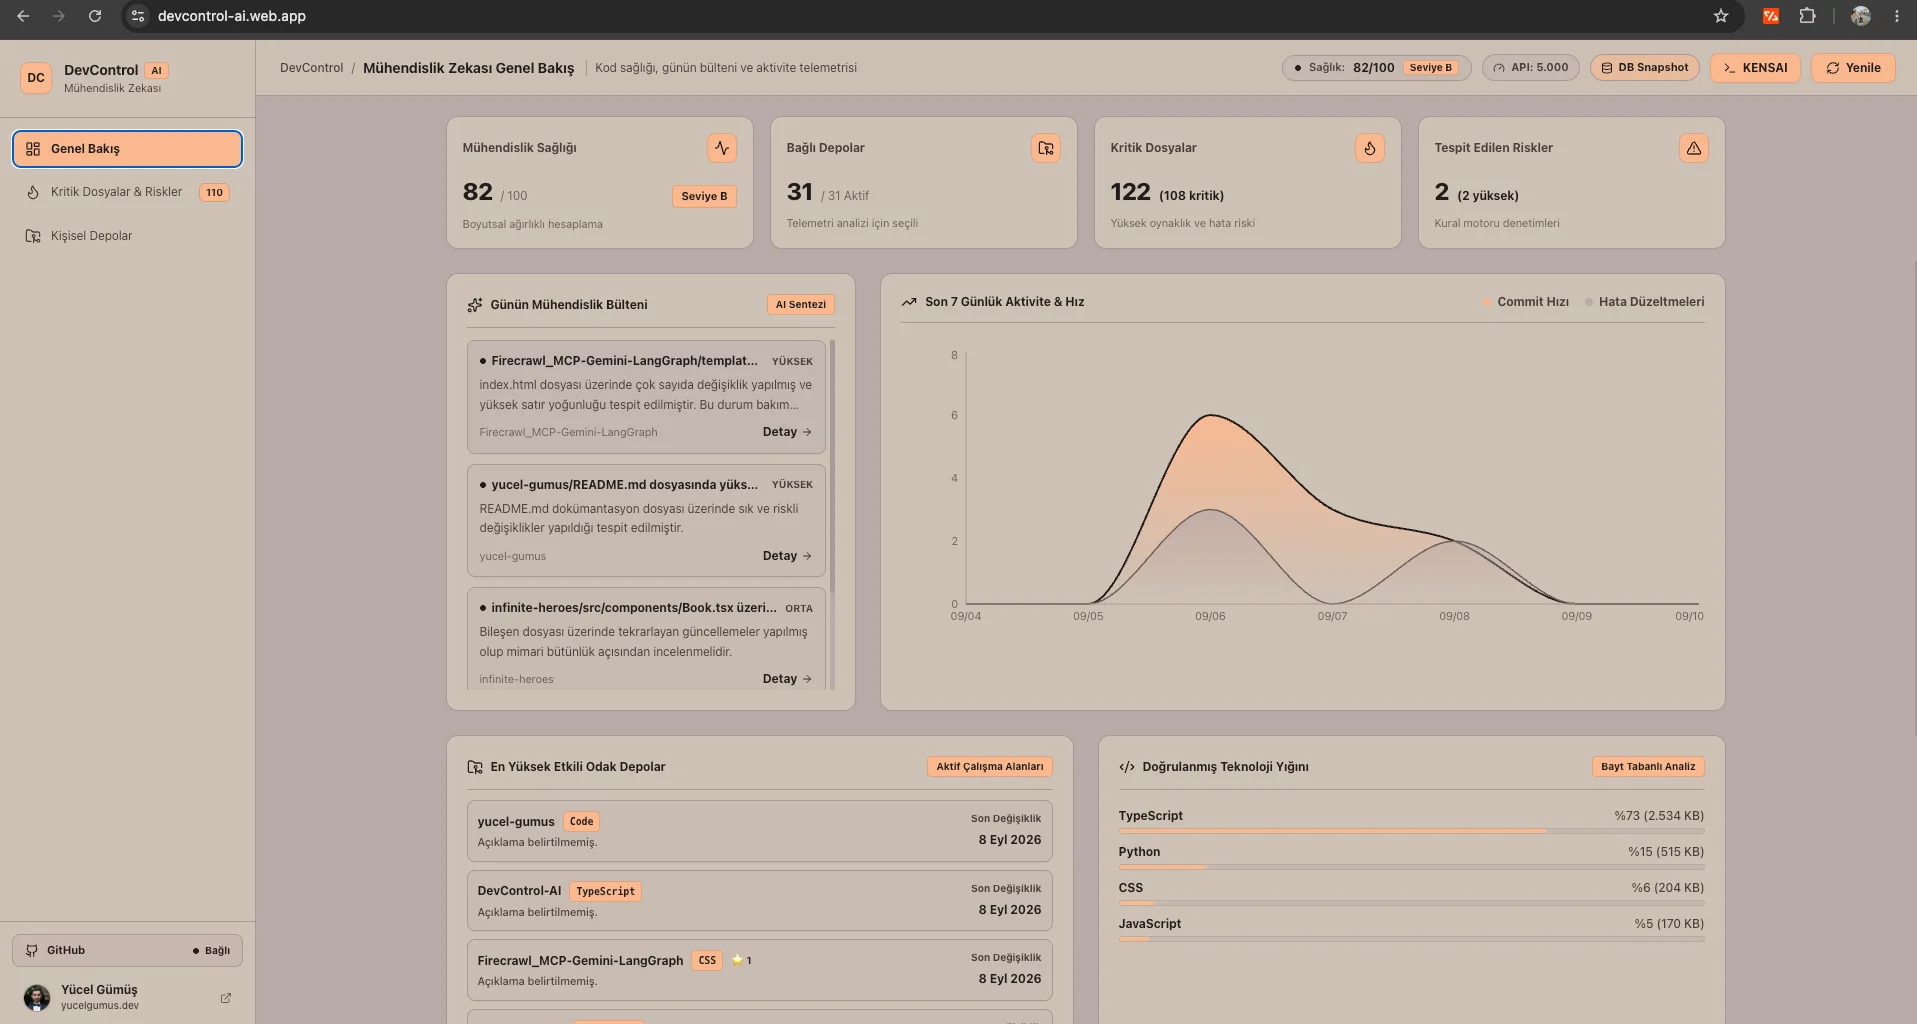This screenshot has width=1917, height=1024.
Task: Open Detay for infinite-heroes bulletin
Action: (x=787, y=679)
